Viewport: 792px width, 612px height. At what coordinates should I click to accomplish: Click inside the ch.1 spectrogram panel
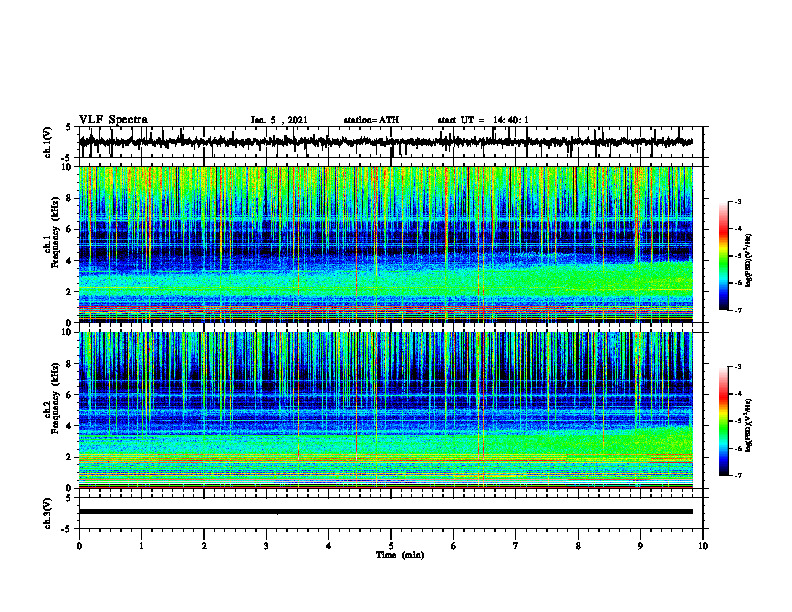click(385, 244)
